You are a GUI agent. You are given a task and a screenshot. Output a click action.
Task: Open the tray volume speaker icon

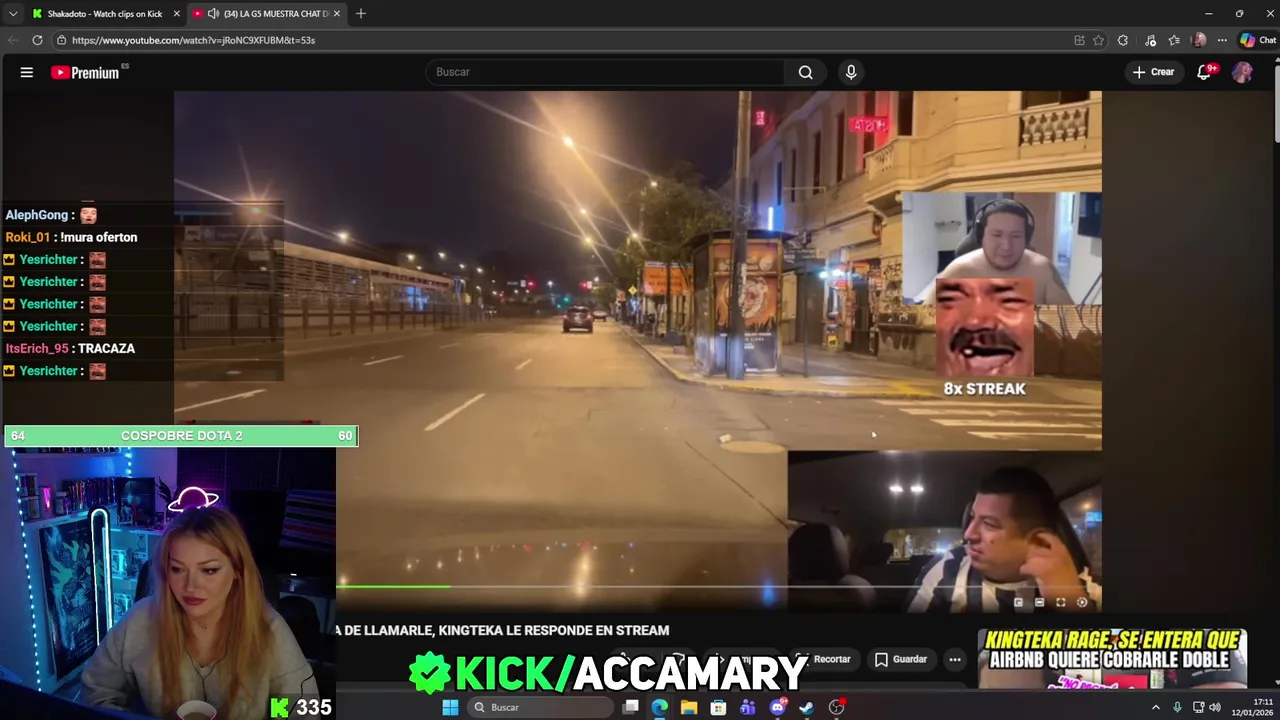pyautogui.click(x=1215, y=707)
